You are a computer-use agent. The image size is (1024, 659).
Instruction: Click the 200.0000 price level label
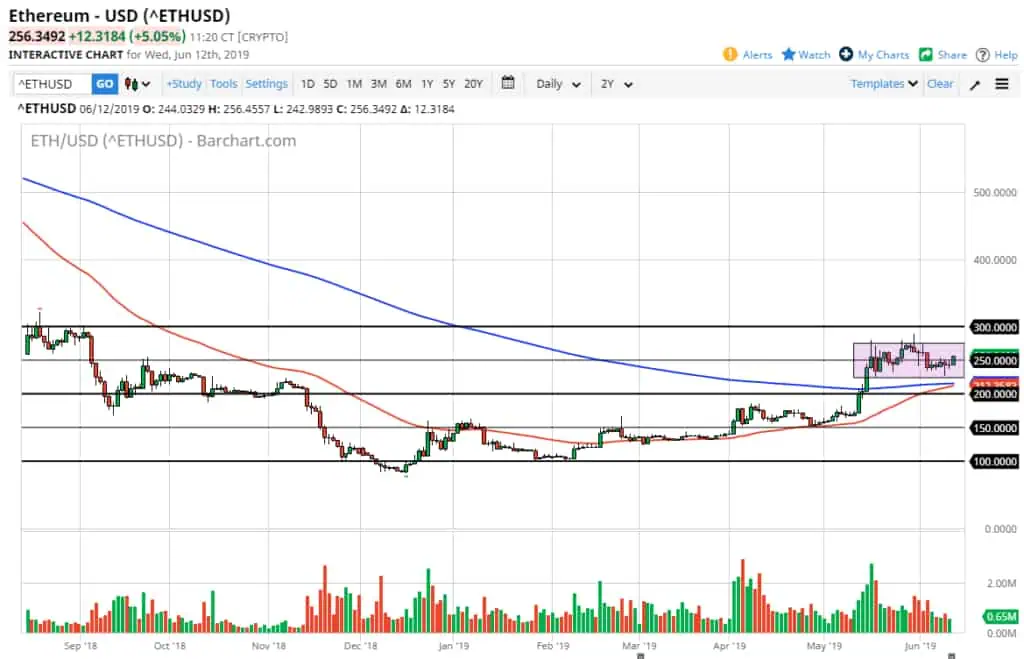tap(994, 394)
